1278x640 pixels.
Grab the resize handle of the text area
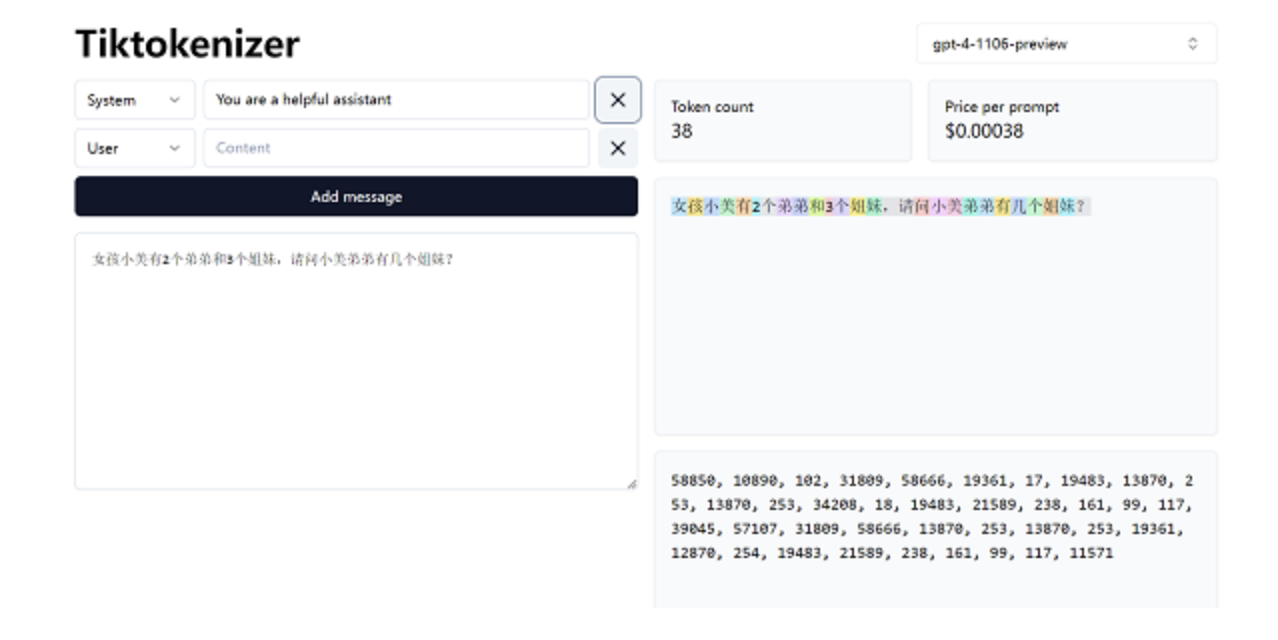(x=631, y=483)
